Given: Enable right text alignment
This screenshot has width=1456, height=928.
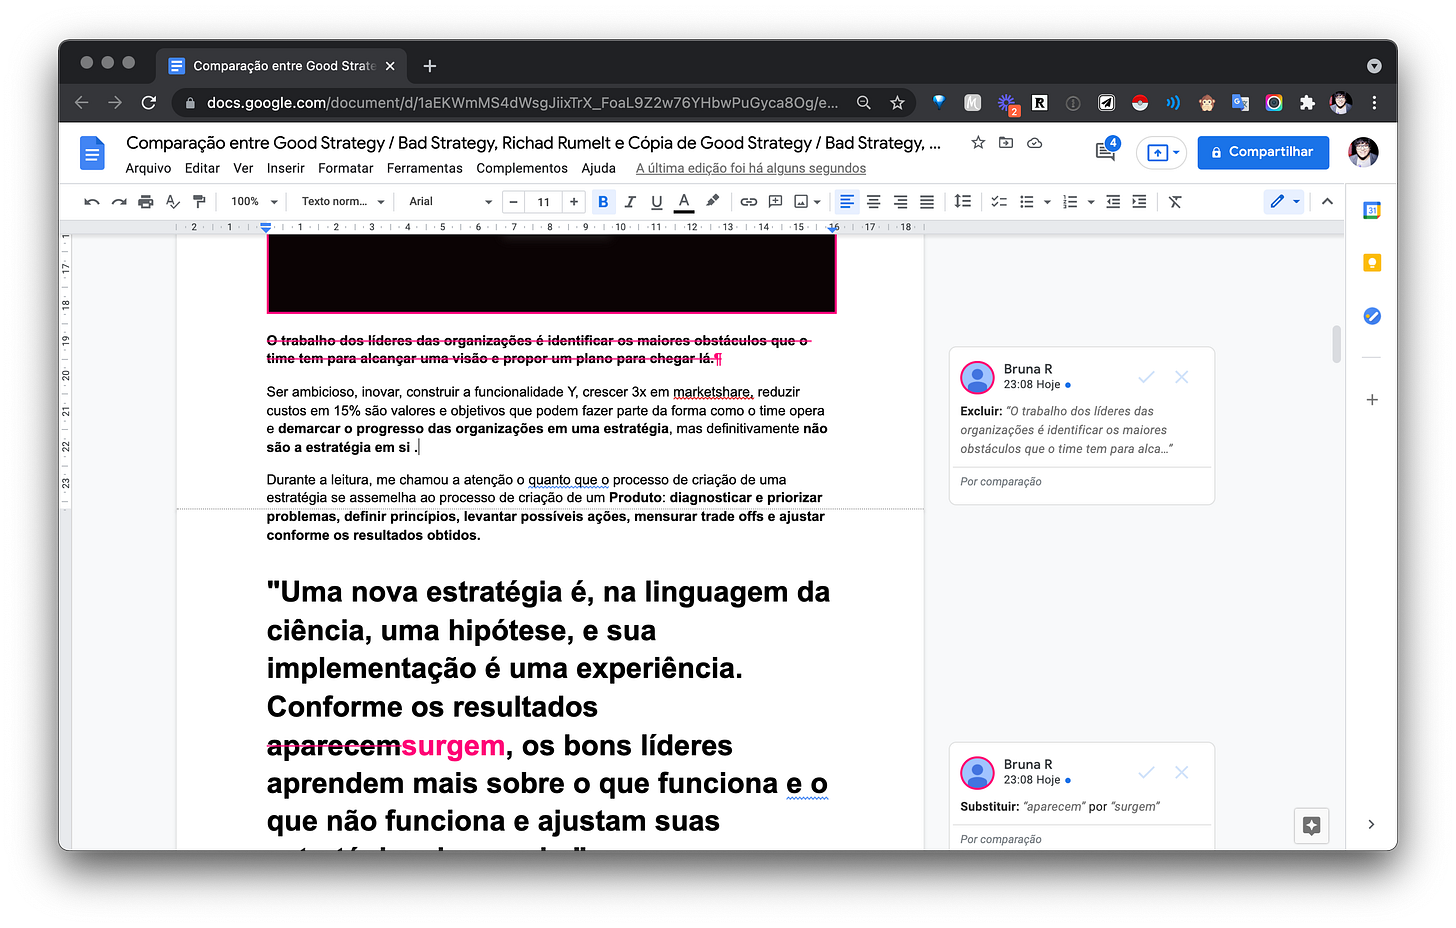Looking at the screenshot, I should click(x=900, y=202).
